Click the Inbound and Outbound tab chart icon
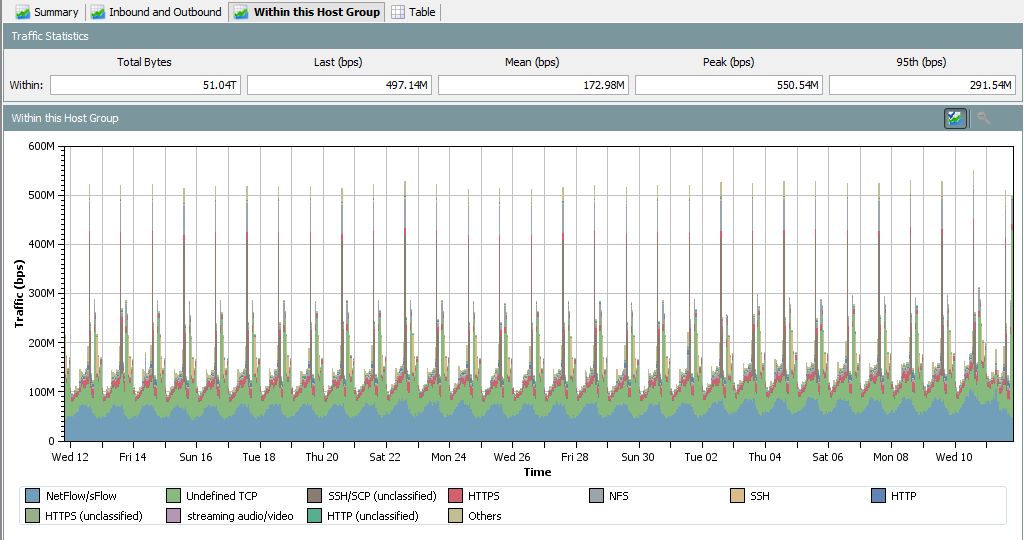 [x=98, y=12]
